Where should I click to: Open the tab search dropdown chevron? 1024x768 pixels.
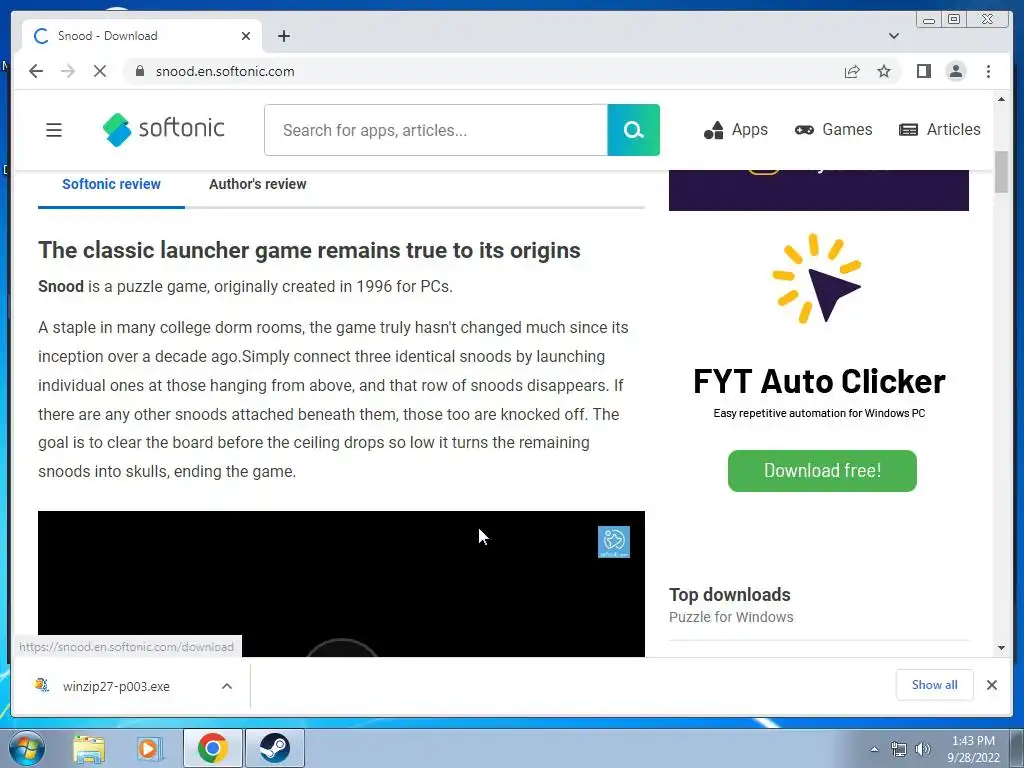[893, 36]
